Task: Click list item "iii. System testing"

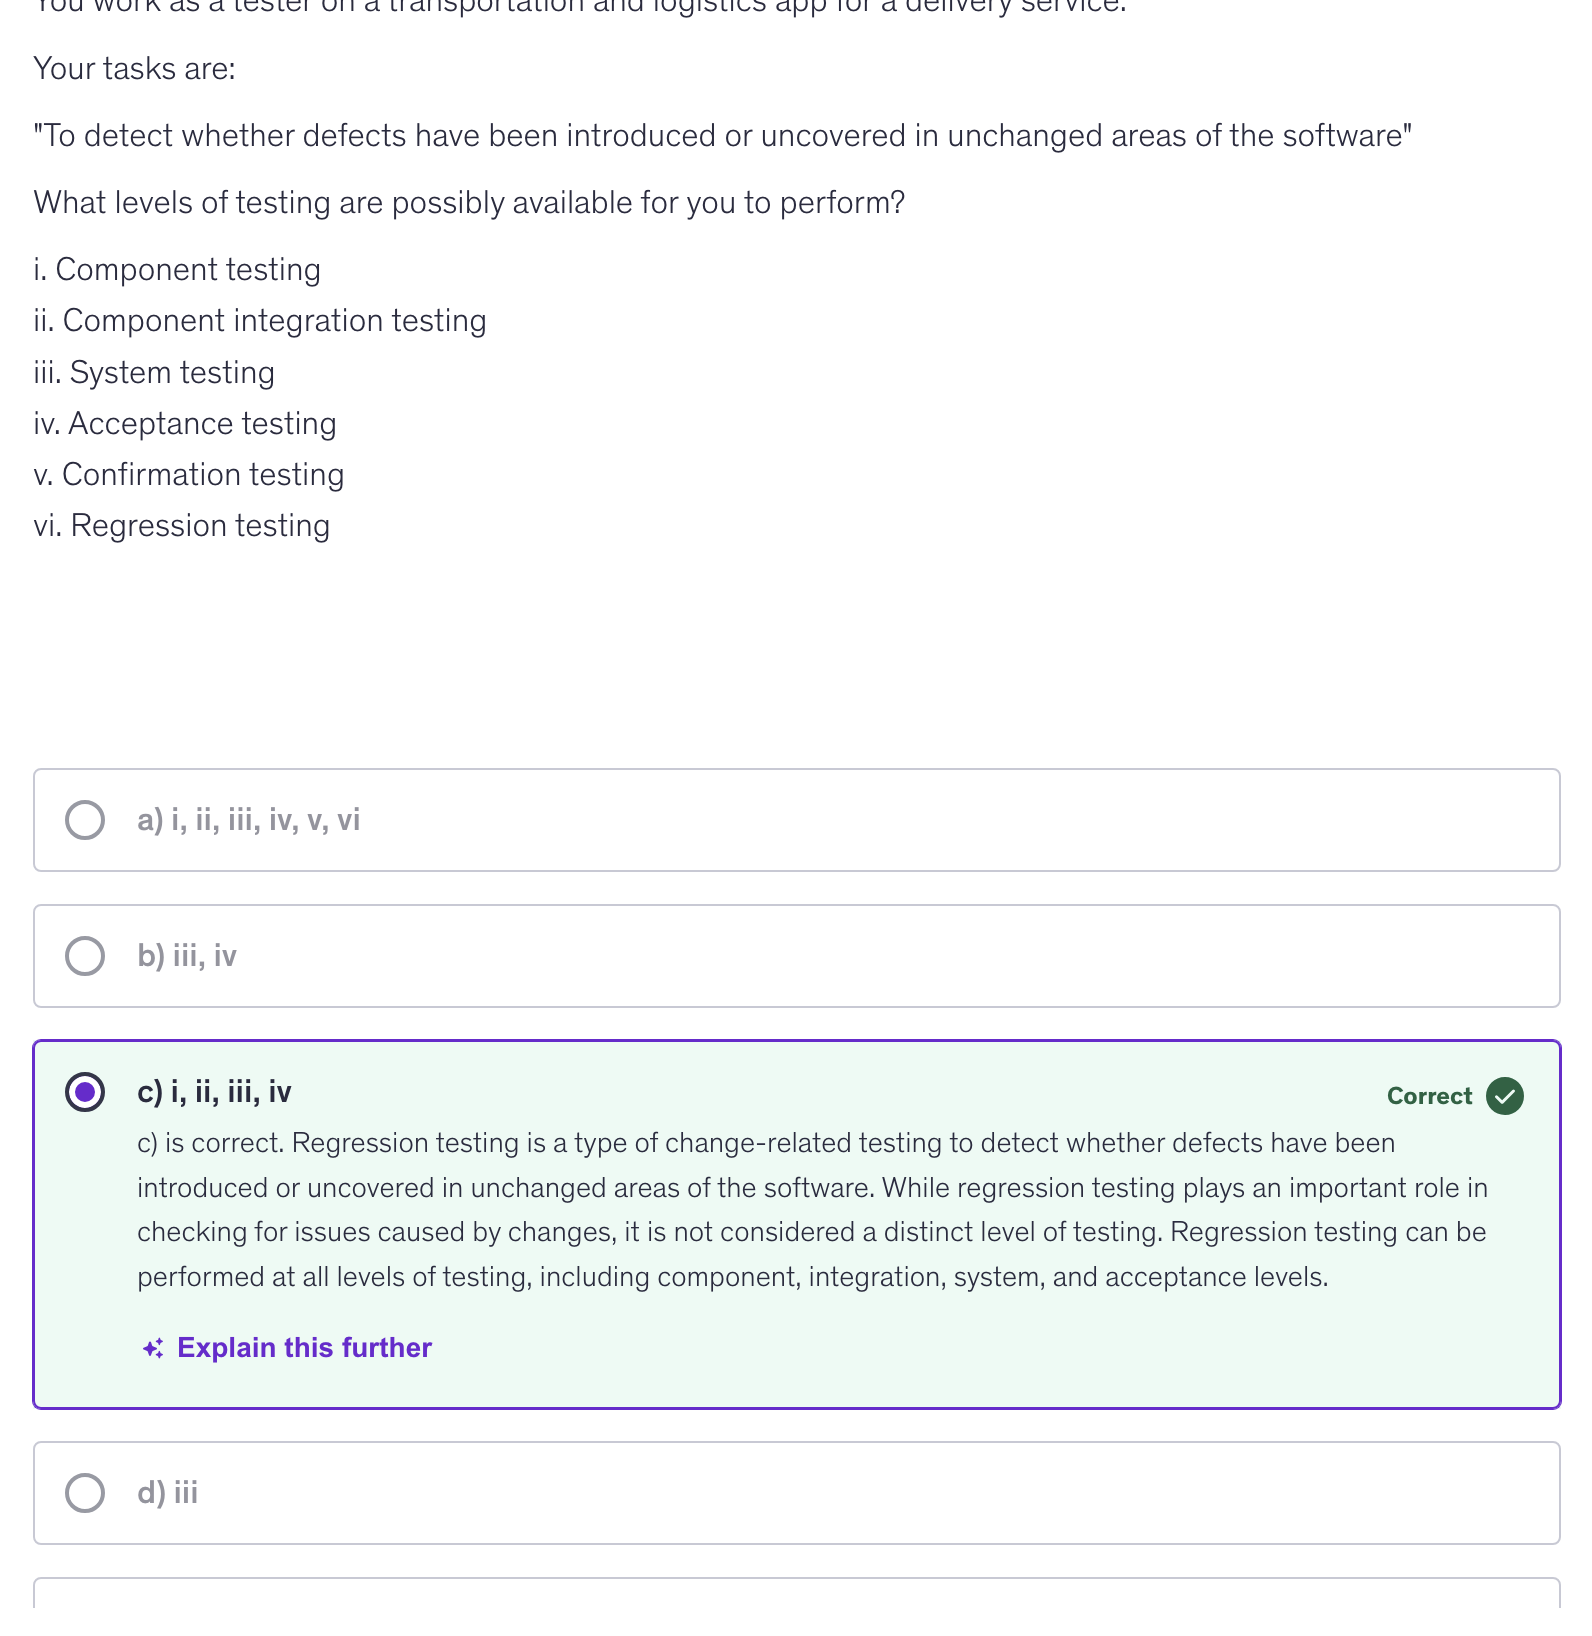Action: 154,373
